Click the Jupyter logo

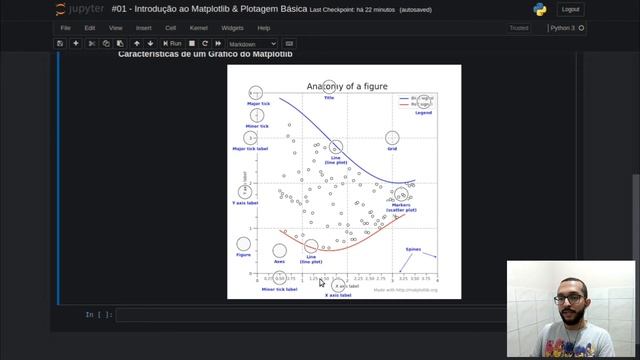80,9
